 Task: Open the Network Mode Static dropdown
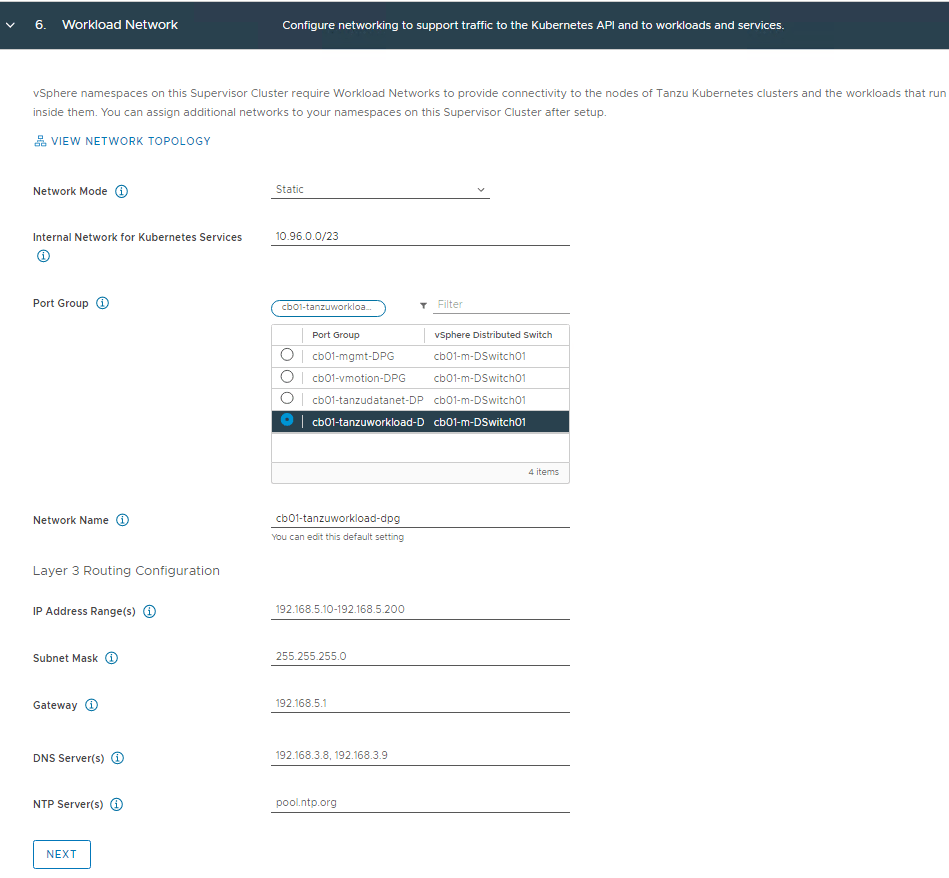(x=381, y=190)
